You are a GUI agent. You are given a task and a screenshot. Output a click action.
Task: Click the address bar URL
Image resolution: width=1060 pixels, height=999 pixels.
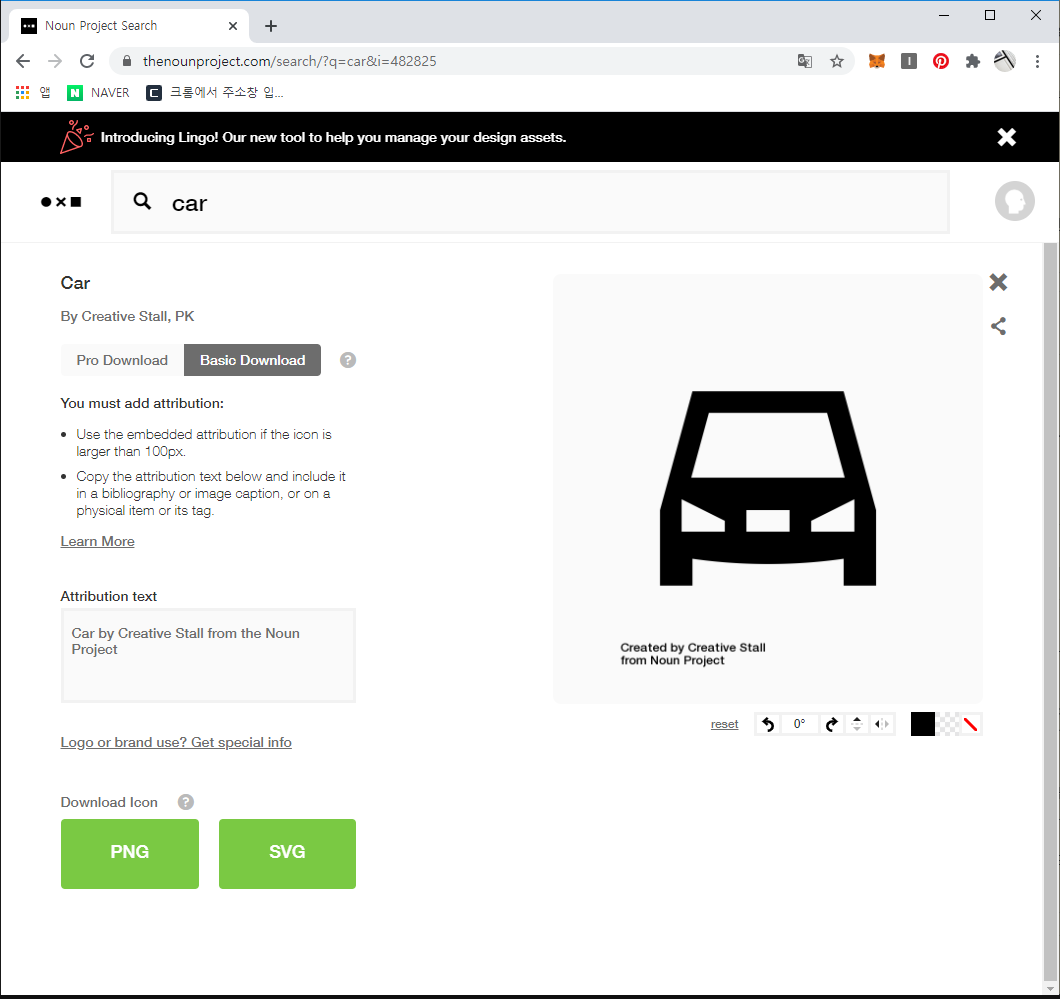(289, 62)
